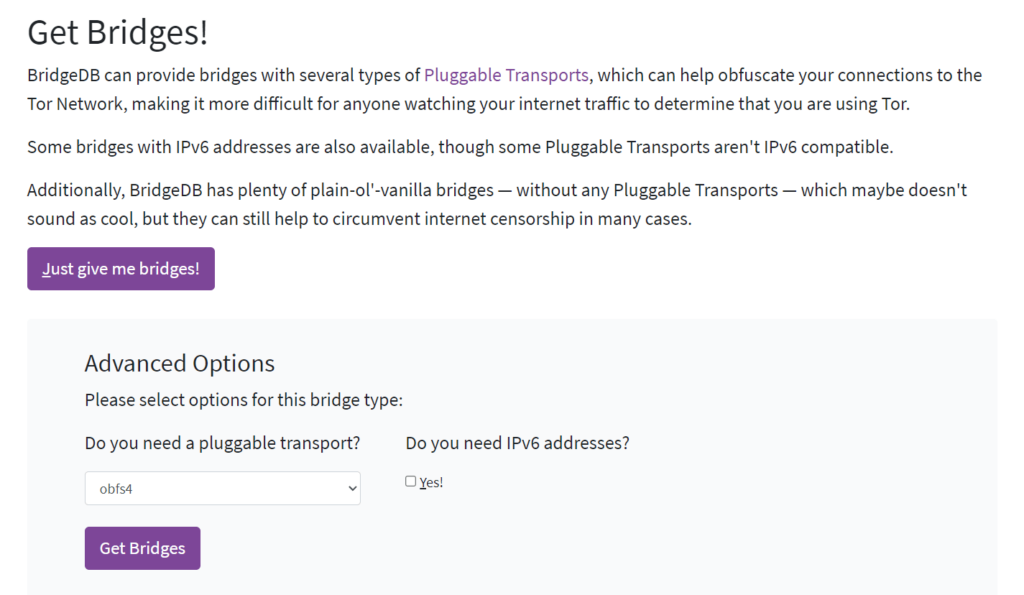Click "Do you need IPv6 addresses?" label
Image resolution: width=1024 pixels, height=595 pixels.
pyautogui.click(x=517, y=443)
